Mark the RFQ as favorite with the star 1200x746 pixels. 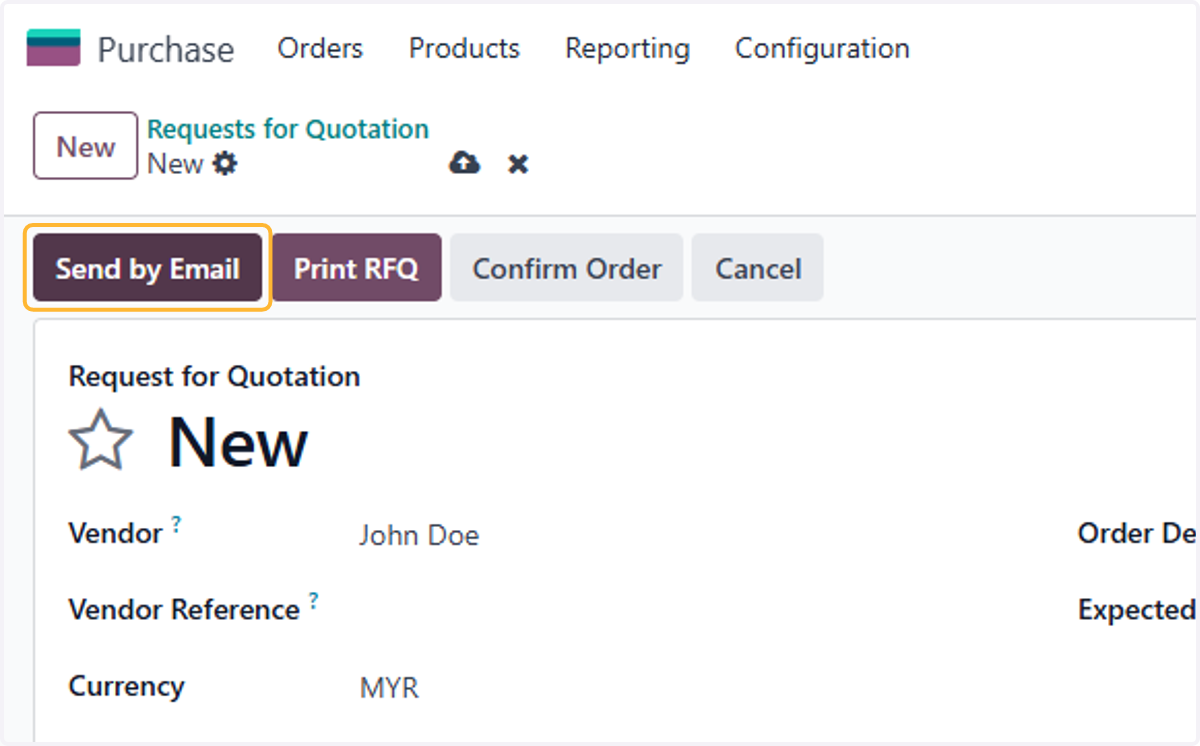pyautogui.click(x=100, y=441)
